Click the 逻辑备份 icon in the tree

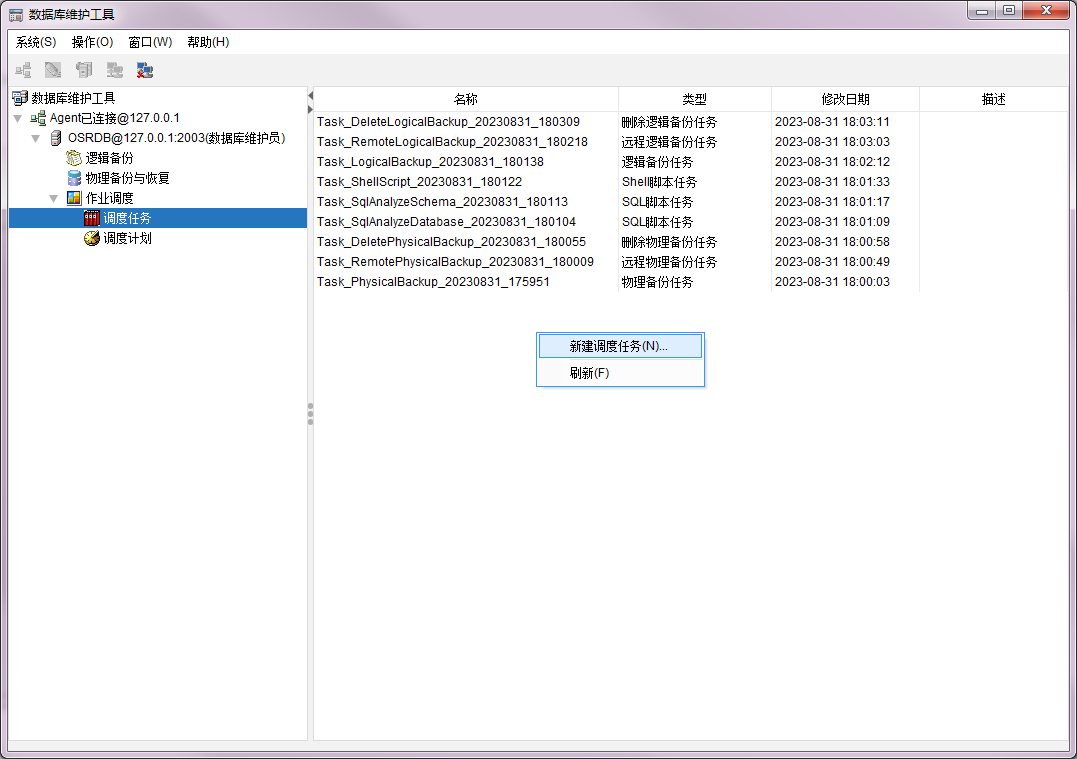click(74, 158)
